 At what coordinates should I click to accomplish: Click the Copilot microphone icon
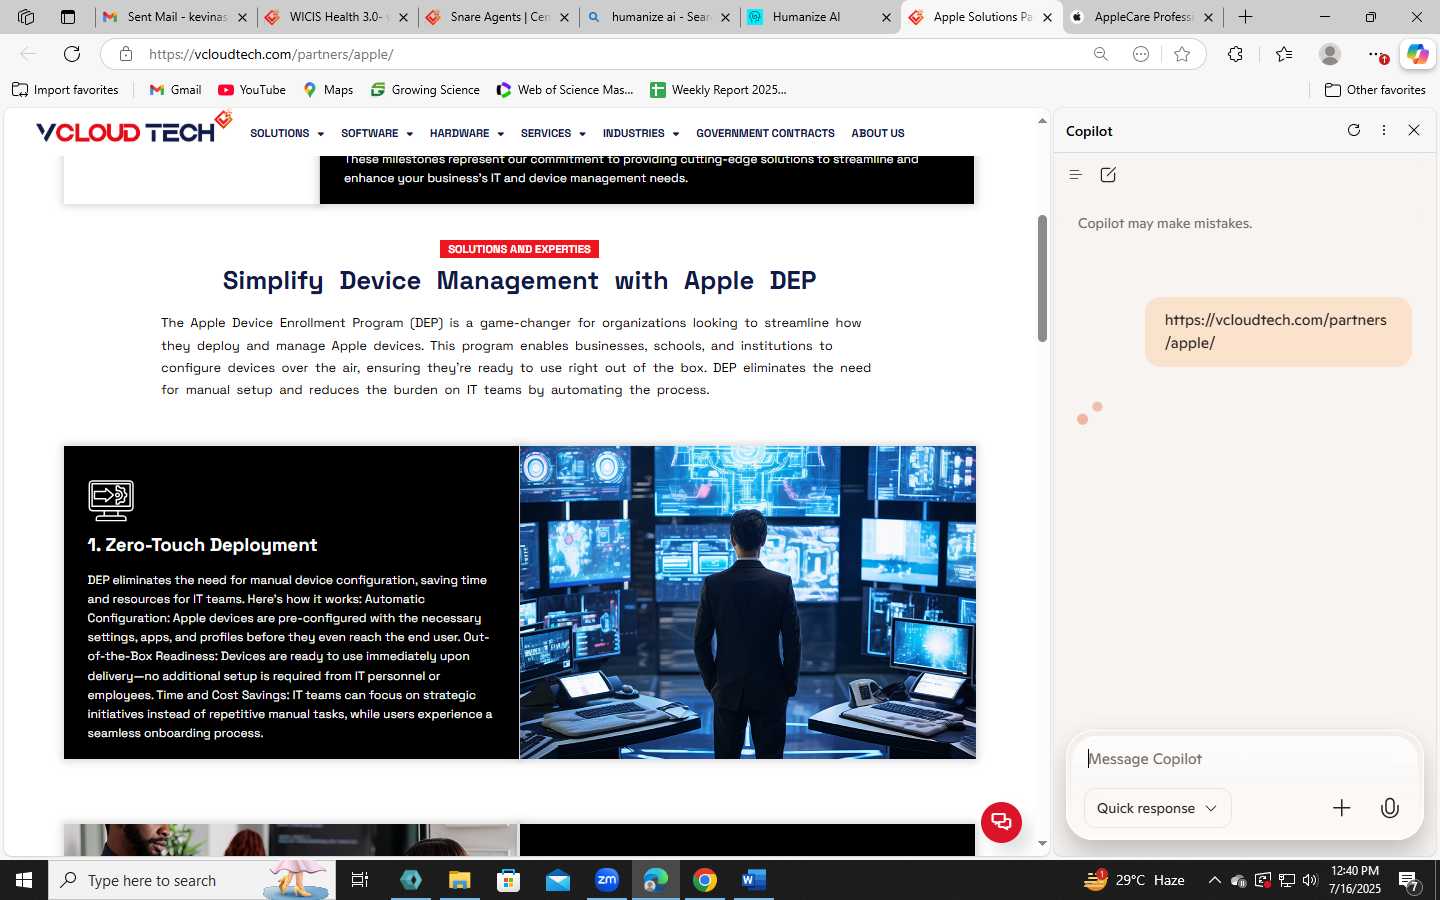[1390, 808]
